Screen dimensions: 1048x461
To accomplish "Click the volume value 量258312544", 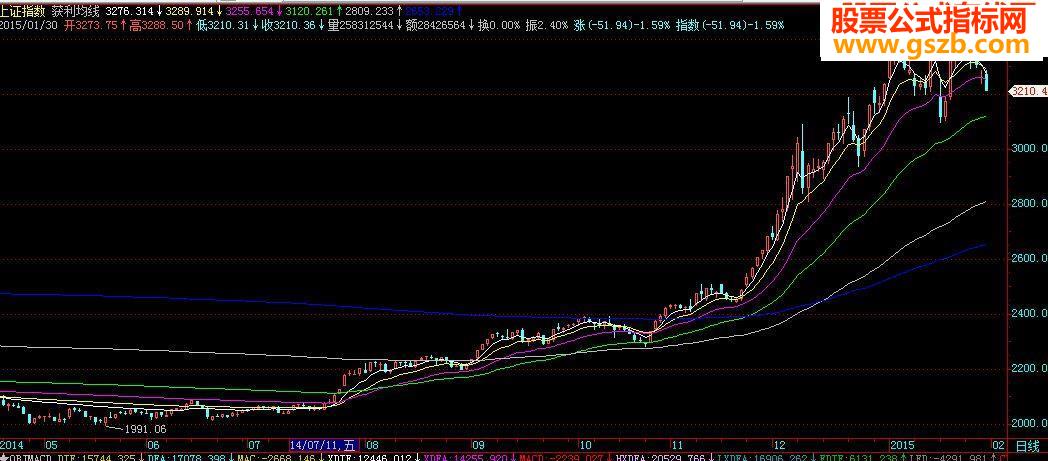I will coord(360,25).
